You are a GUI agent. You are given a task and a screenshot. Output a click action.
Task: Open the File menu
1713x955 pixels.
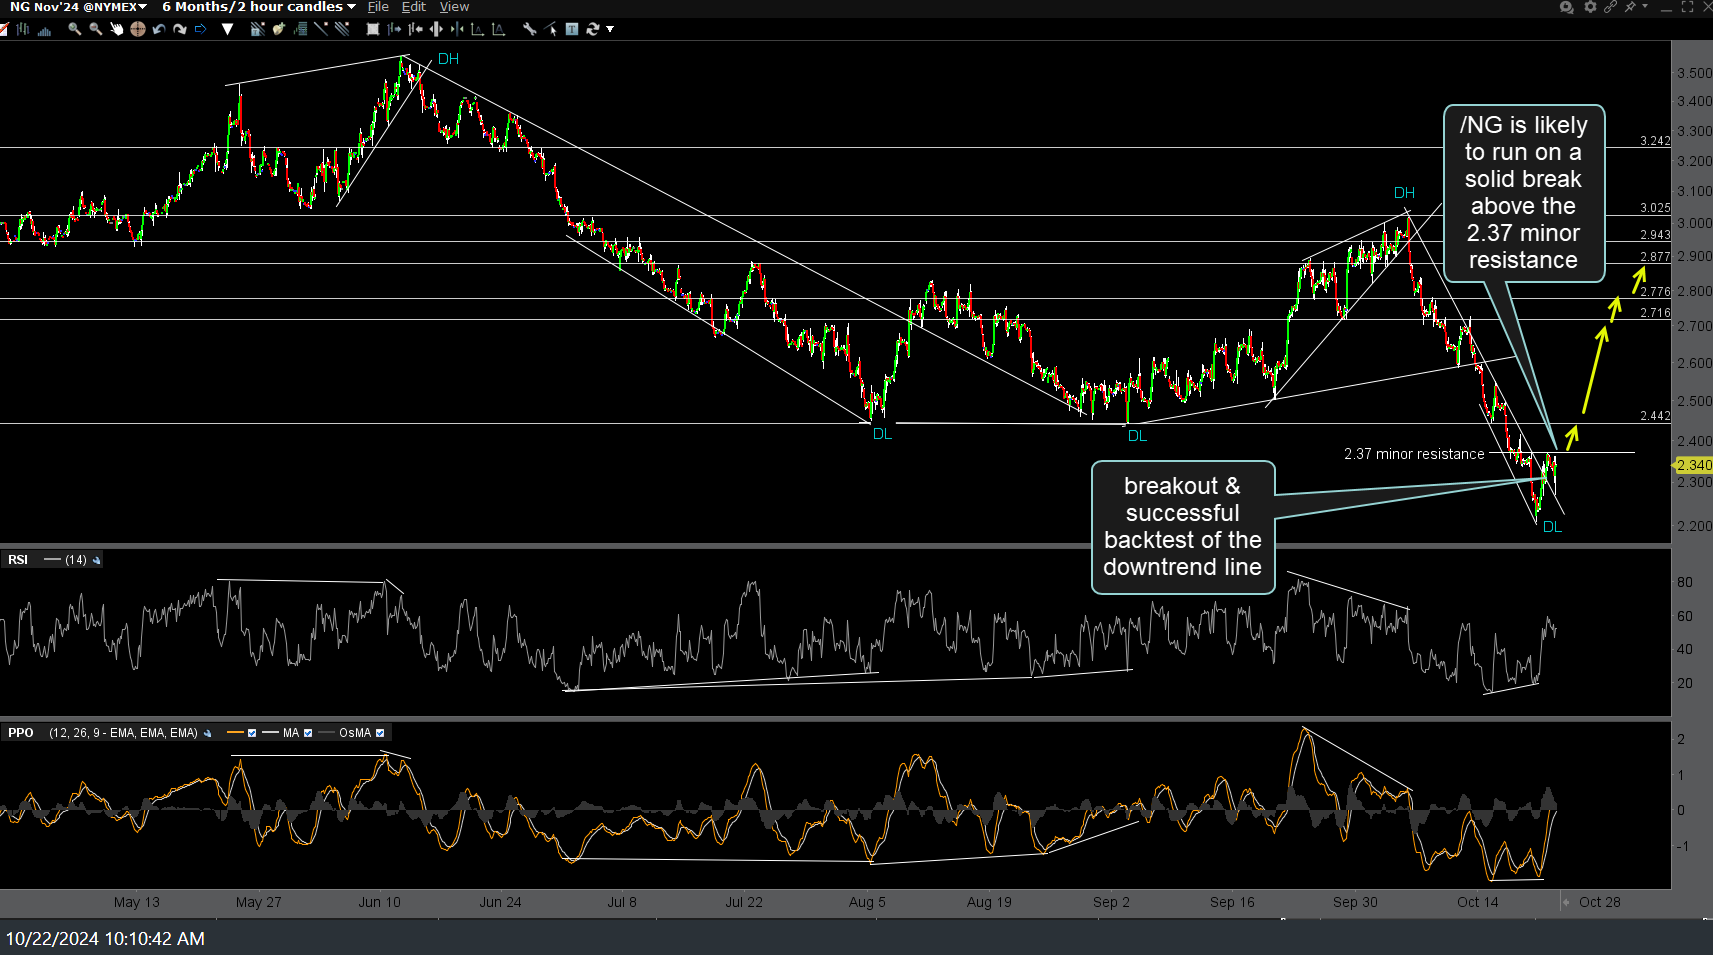378,7
